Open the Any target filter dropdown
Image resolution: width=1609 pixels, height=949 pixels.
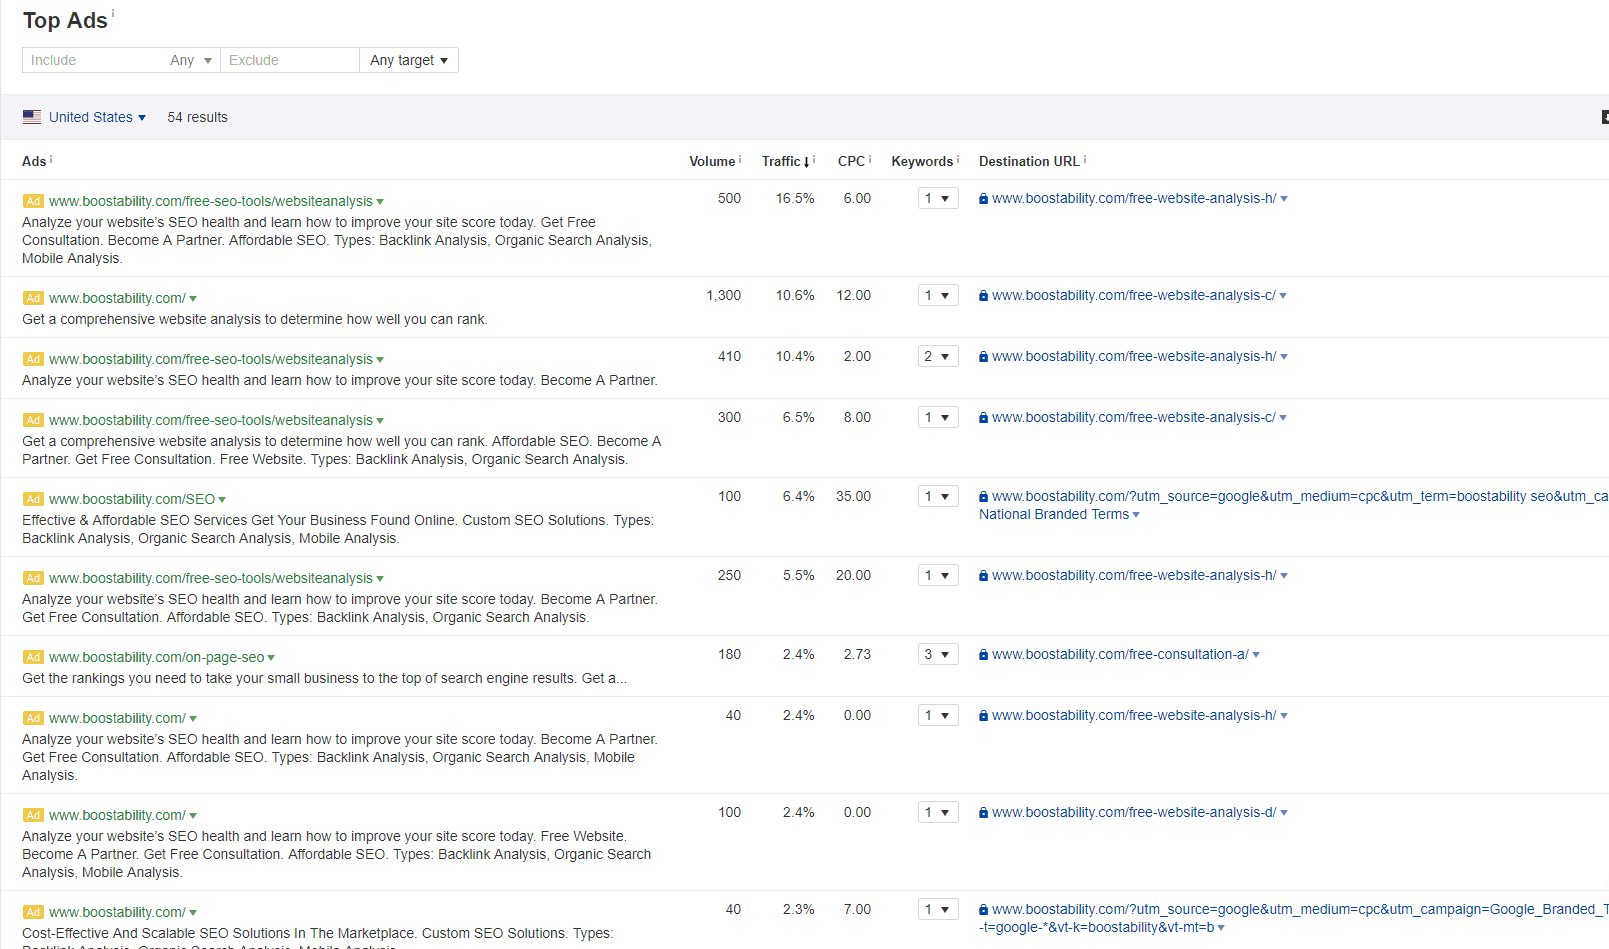(x=408, y=60)
